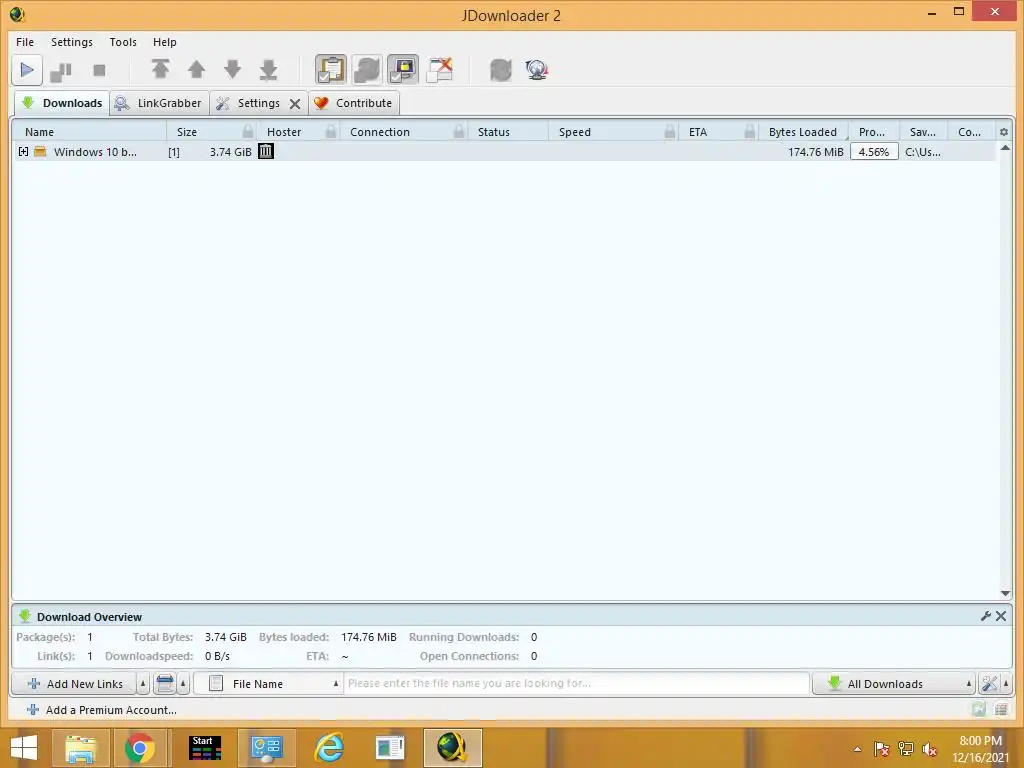Viewport: 1024px width, 768px height.
Task: Select the Downloads tab
Action: [x=62, y=103]
